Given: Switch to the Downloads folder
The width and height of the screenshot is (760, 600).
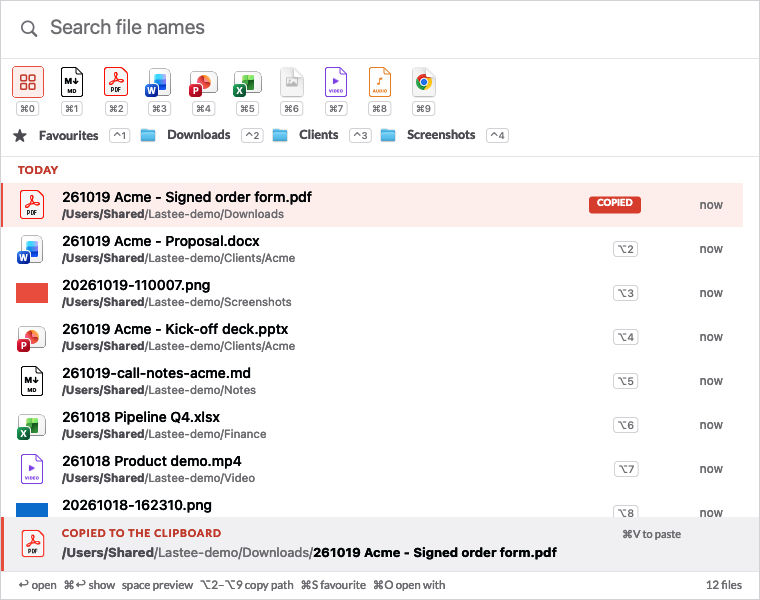Looking at the screenshot, I should click(x=199, y=135).
